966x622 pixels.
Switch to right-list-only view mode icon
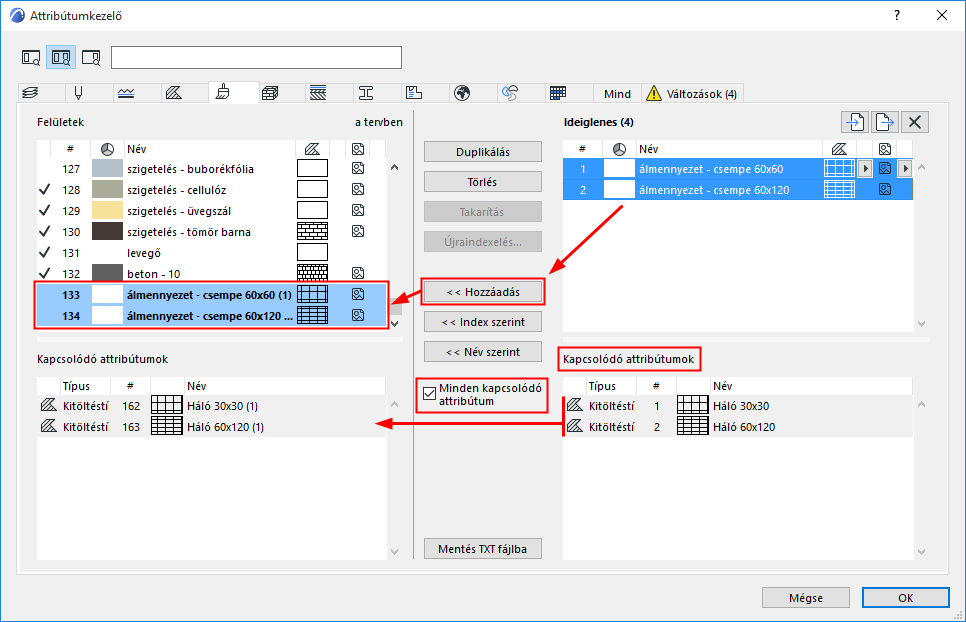[91, 58]
